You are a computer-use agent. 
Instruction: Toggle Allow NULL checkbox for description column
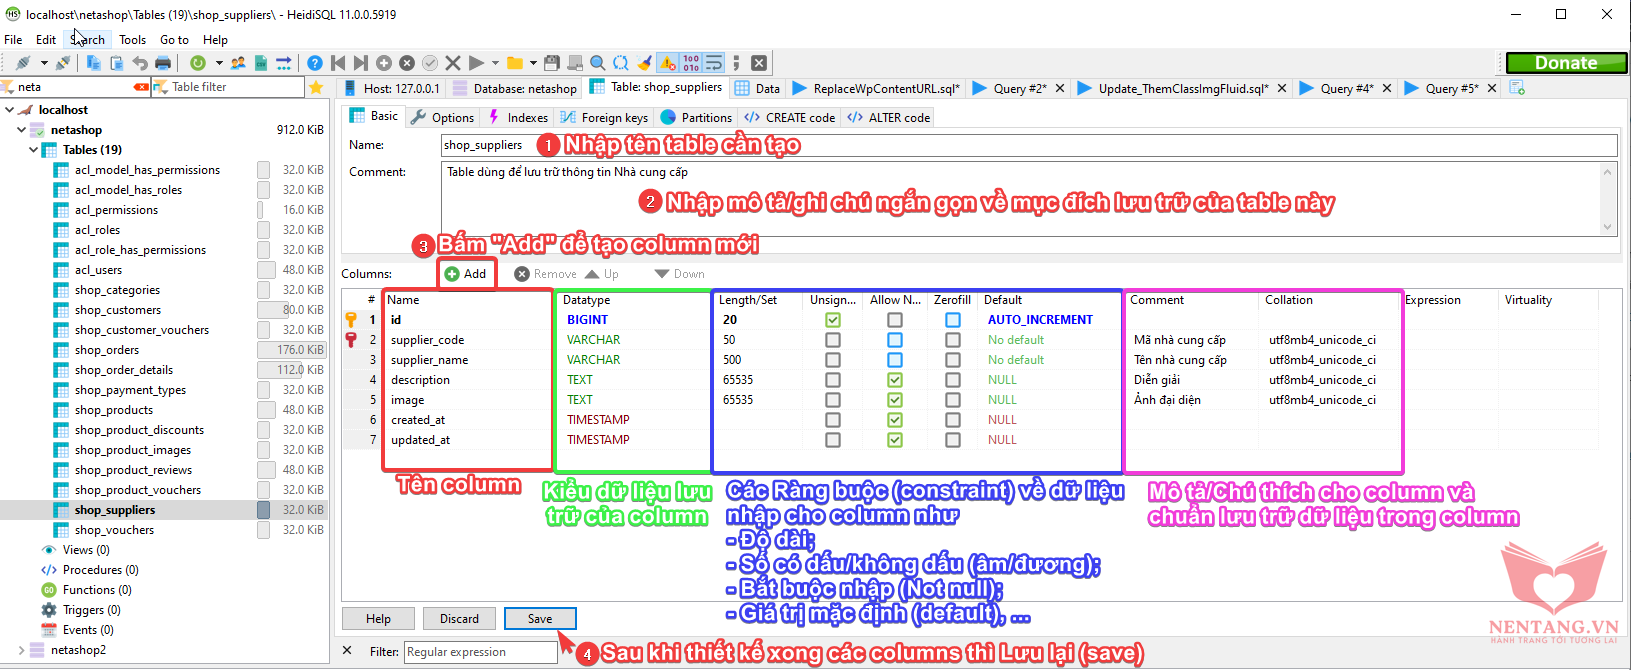(x=895, y=380)
